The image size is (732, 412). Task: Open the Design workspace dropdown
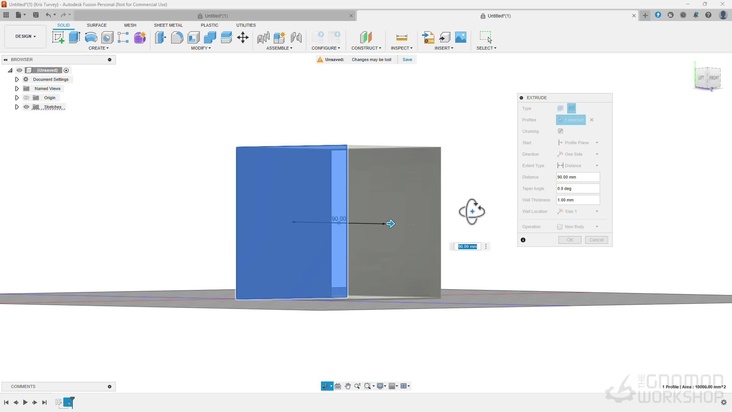[25, 36]
